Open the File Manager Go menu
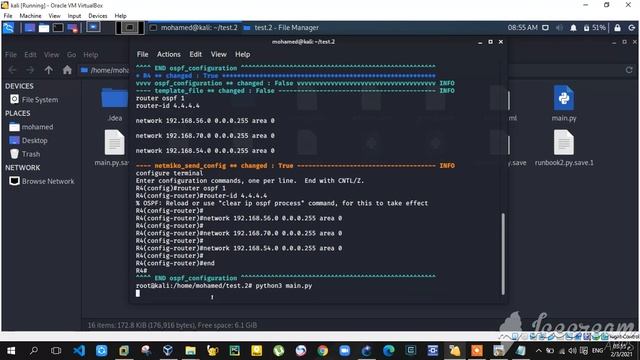 71,55
